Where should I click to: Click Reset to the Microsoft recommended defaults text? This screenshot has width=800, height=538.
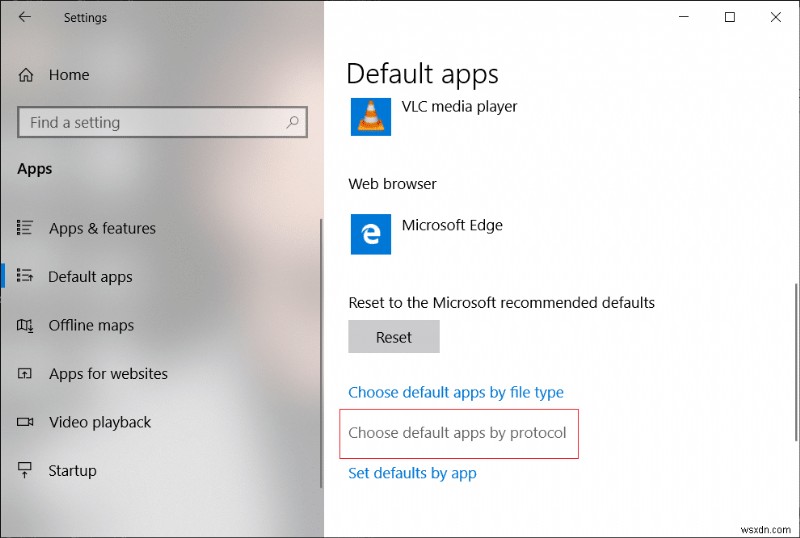click(502, 303)
